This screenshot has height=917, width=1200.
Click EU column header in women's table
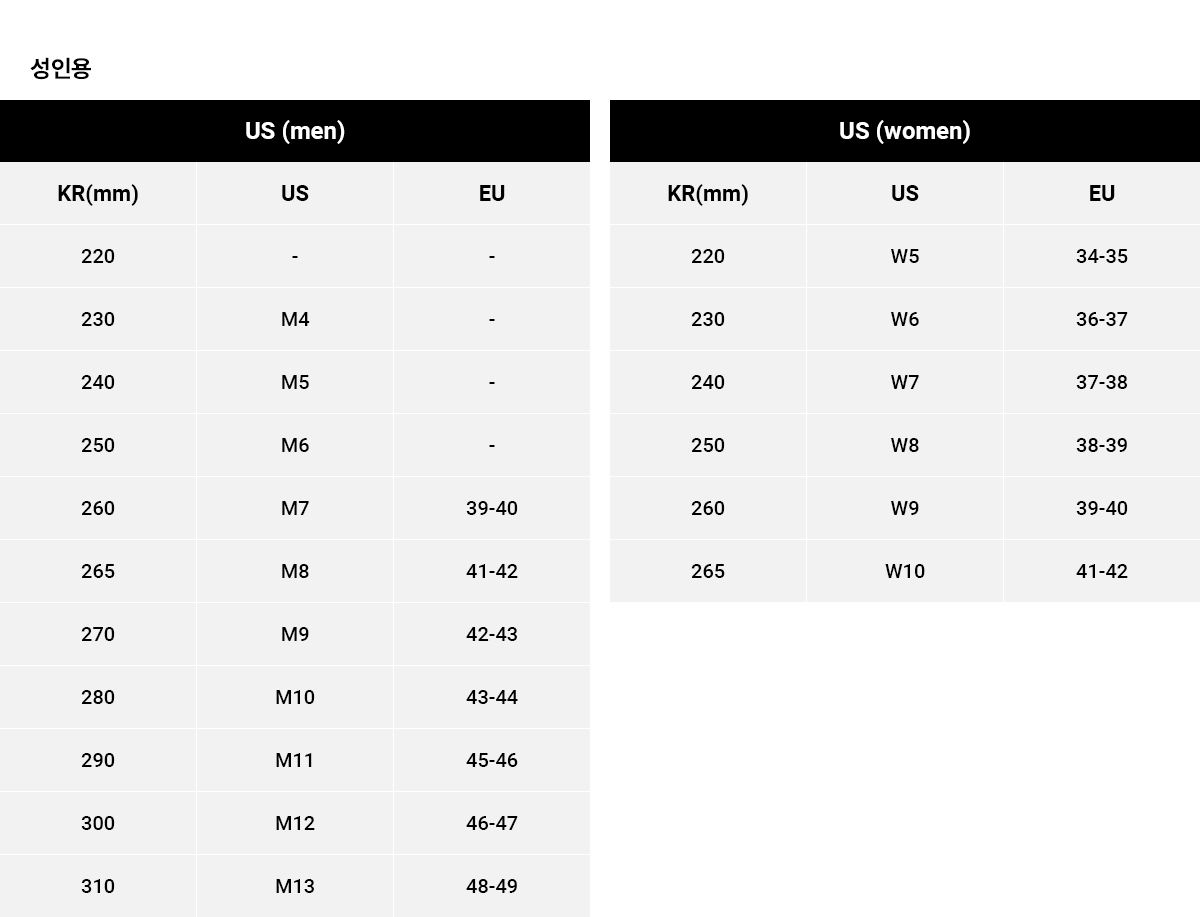click(x=1102, y=193)
